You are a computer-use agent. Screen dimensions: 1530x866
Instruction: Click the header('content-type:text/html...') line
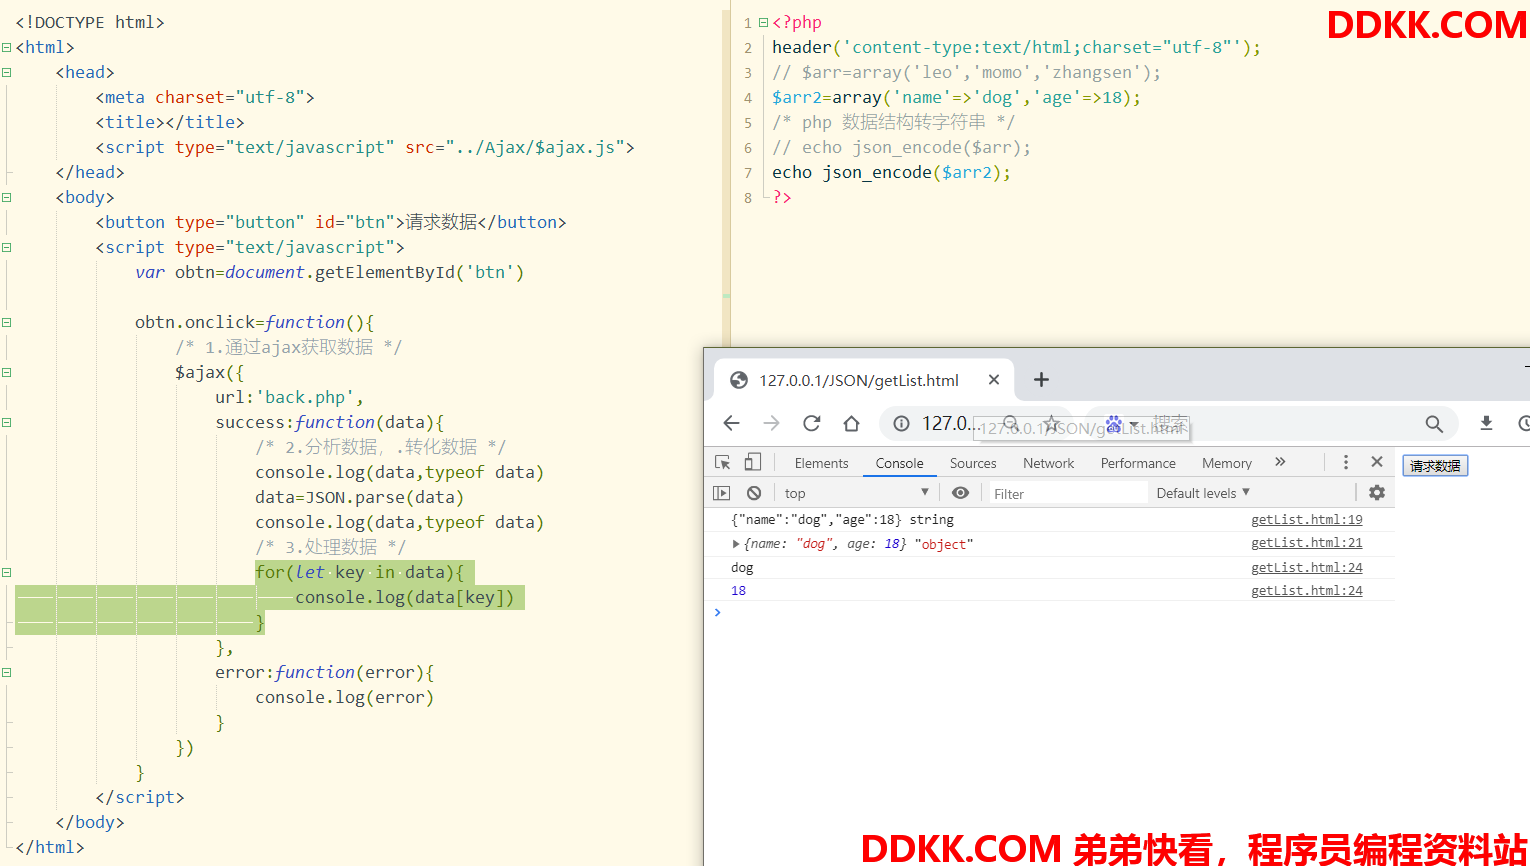(x=1016, y=47)
